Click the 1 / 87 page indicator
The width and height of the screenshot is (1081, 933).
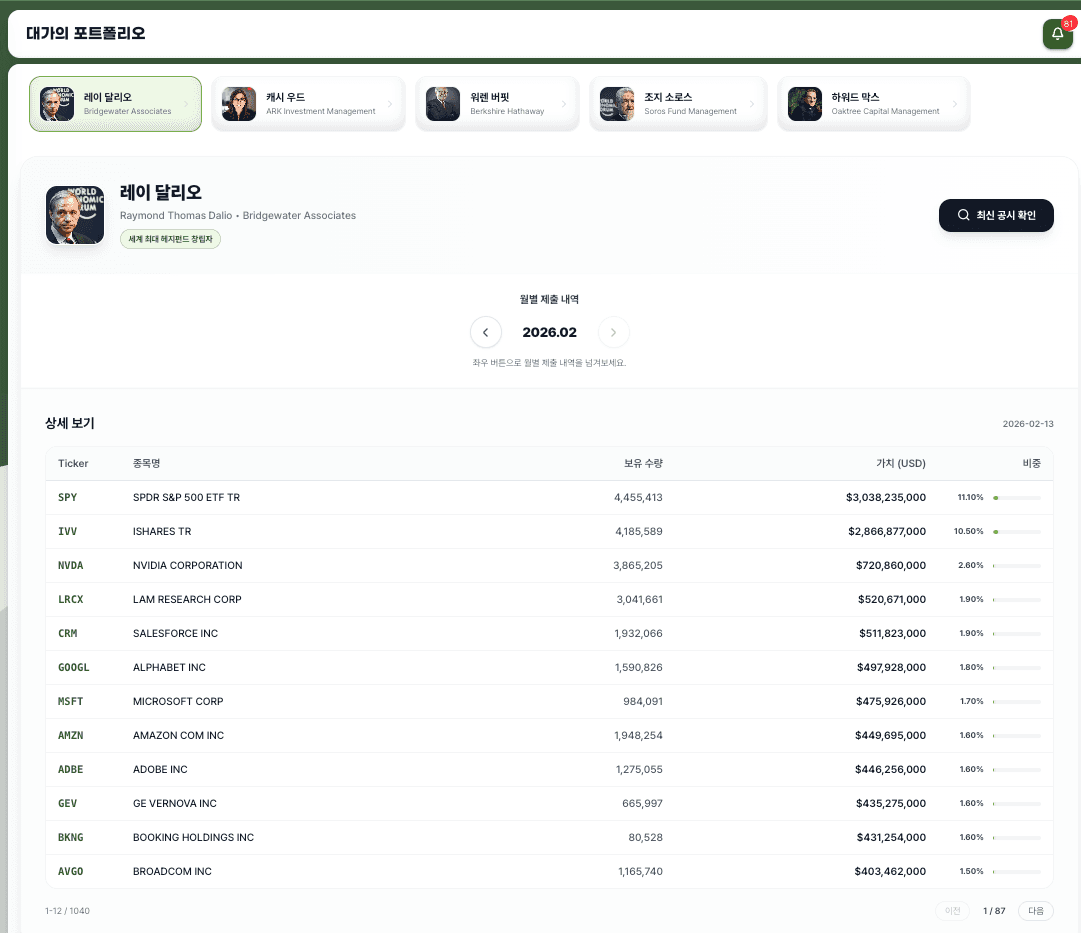(x=994, y=911)
